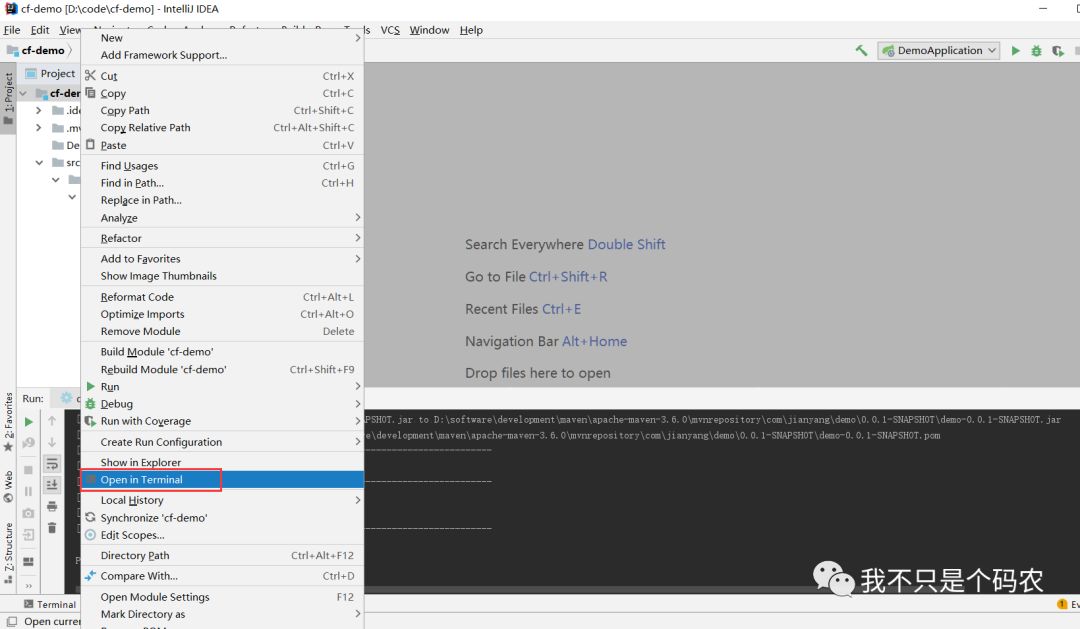The image size is (1080, 629).
Task: Open the DemoApplication run configuration dropdown
Action: [938, 50]
